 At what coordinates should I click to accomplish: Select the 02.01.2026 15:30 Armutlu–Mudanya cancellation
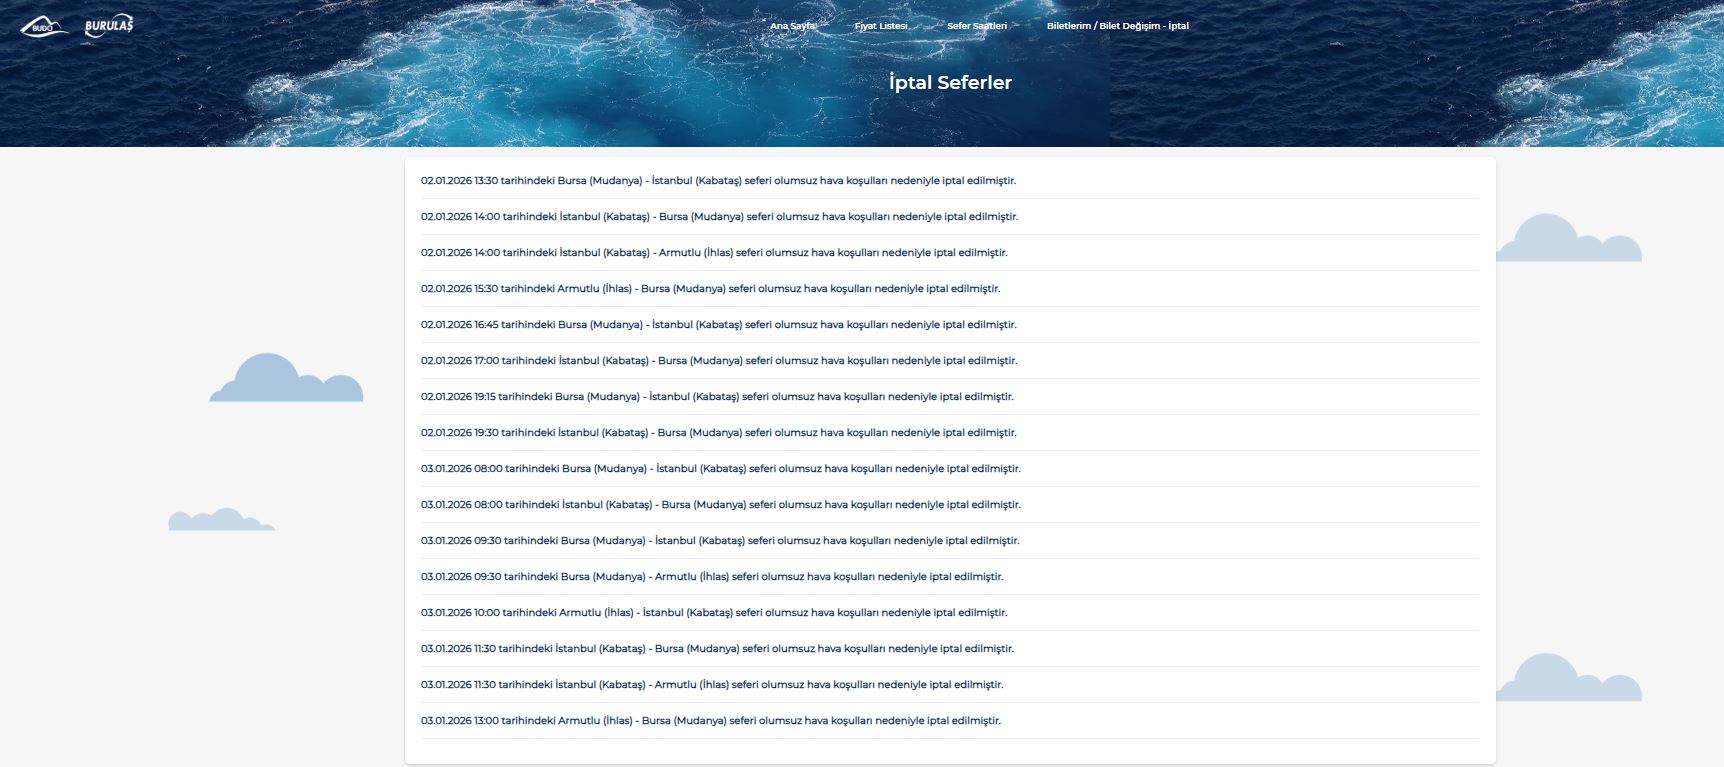(x=710, y=289)
